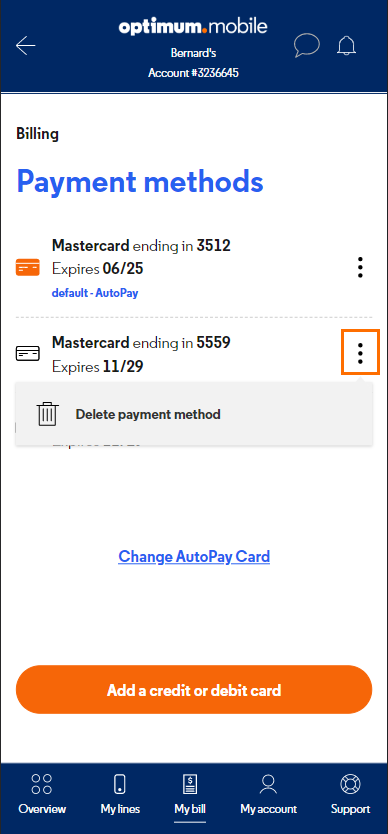388x834 pixels.
Task: Select the My bill tab
Action: 190,795
